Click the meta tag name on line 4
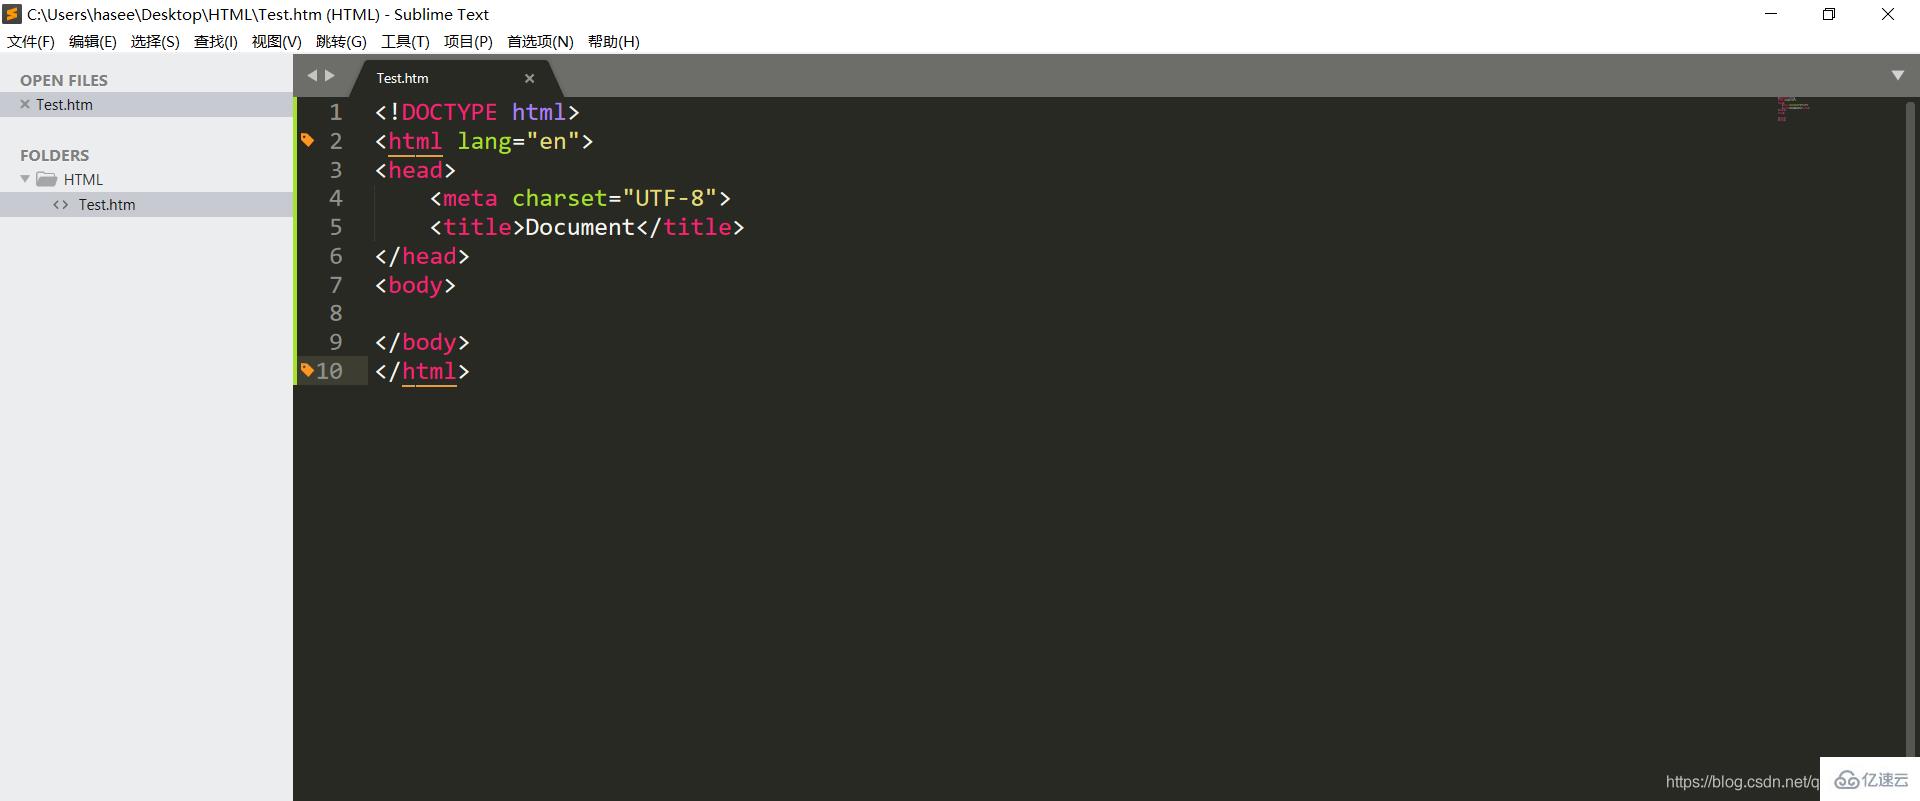 pyautogui.click(x=470, y=198)
